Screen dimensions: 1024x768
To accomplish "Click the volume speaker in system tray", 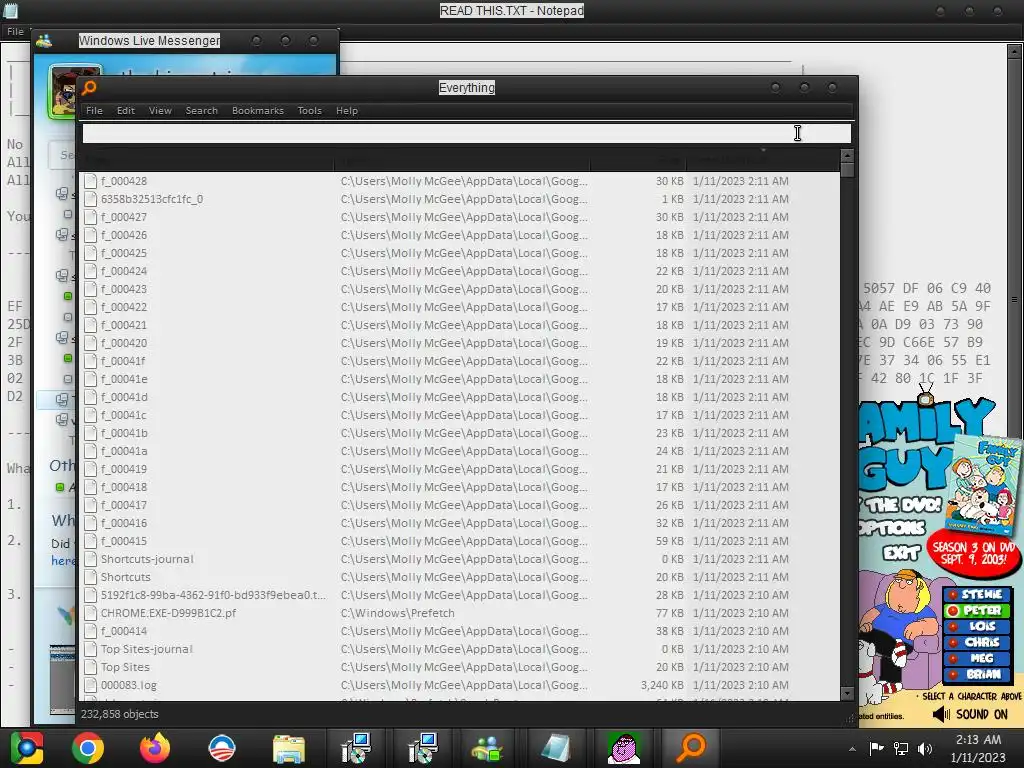I will pos(925,748).
